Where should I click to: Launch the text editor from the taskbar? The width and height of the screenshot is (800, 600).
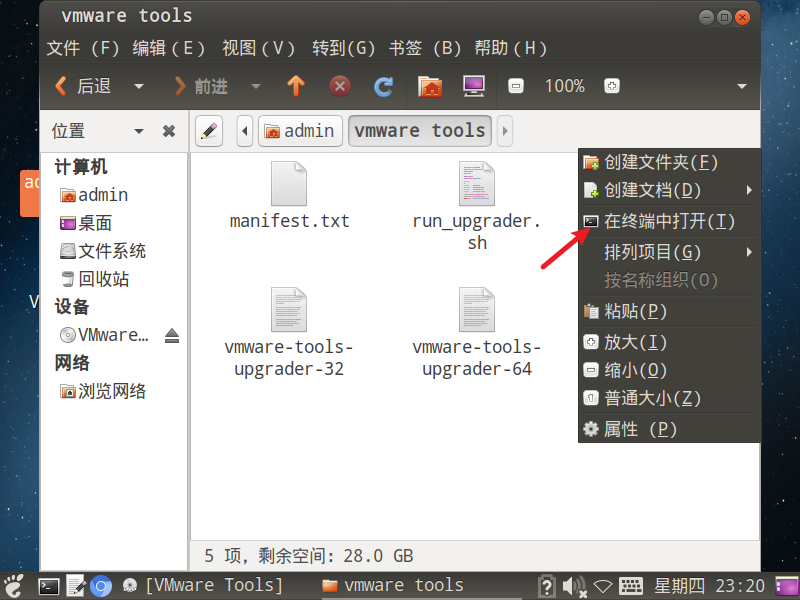[76, 586]
